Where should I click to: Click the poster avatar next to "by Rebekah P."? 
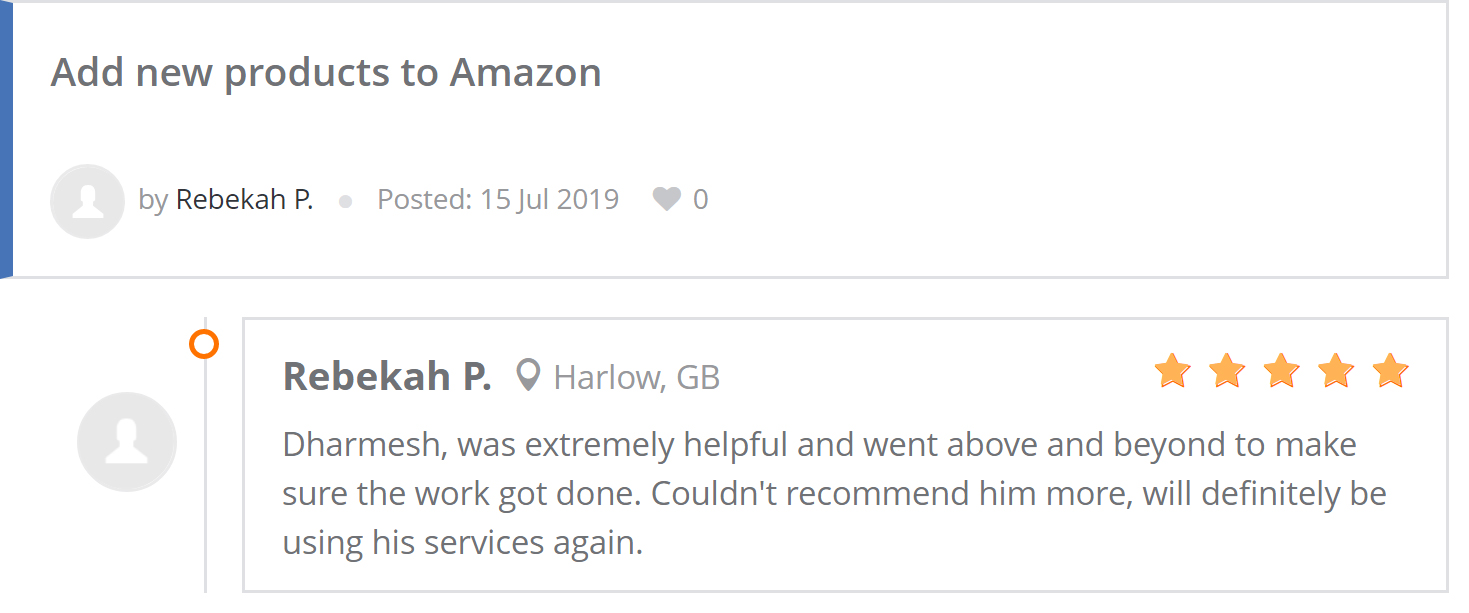87,201
